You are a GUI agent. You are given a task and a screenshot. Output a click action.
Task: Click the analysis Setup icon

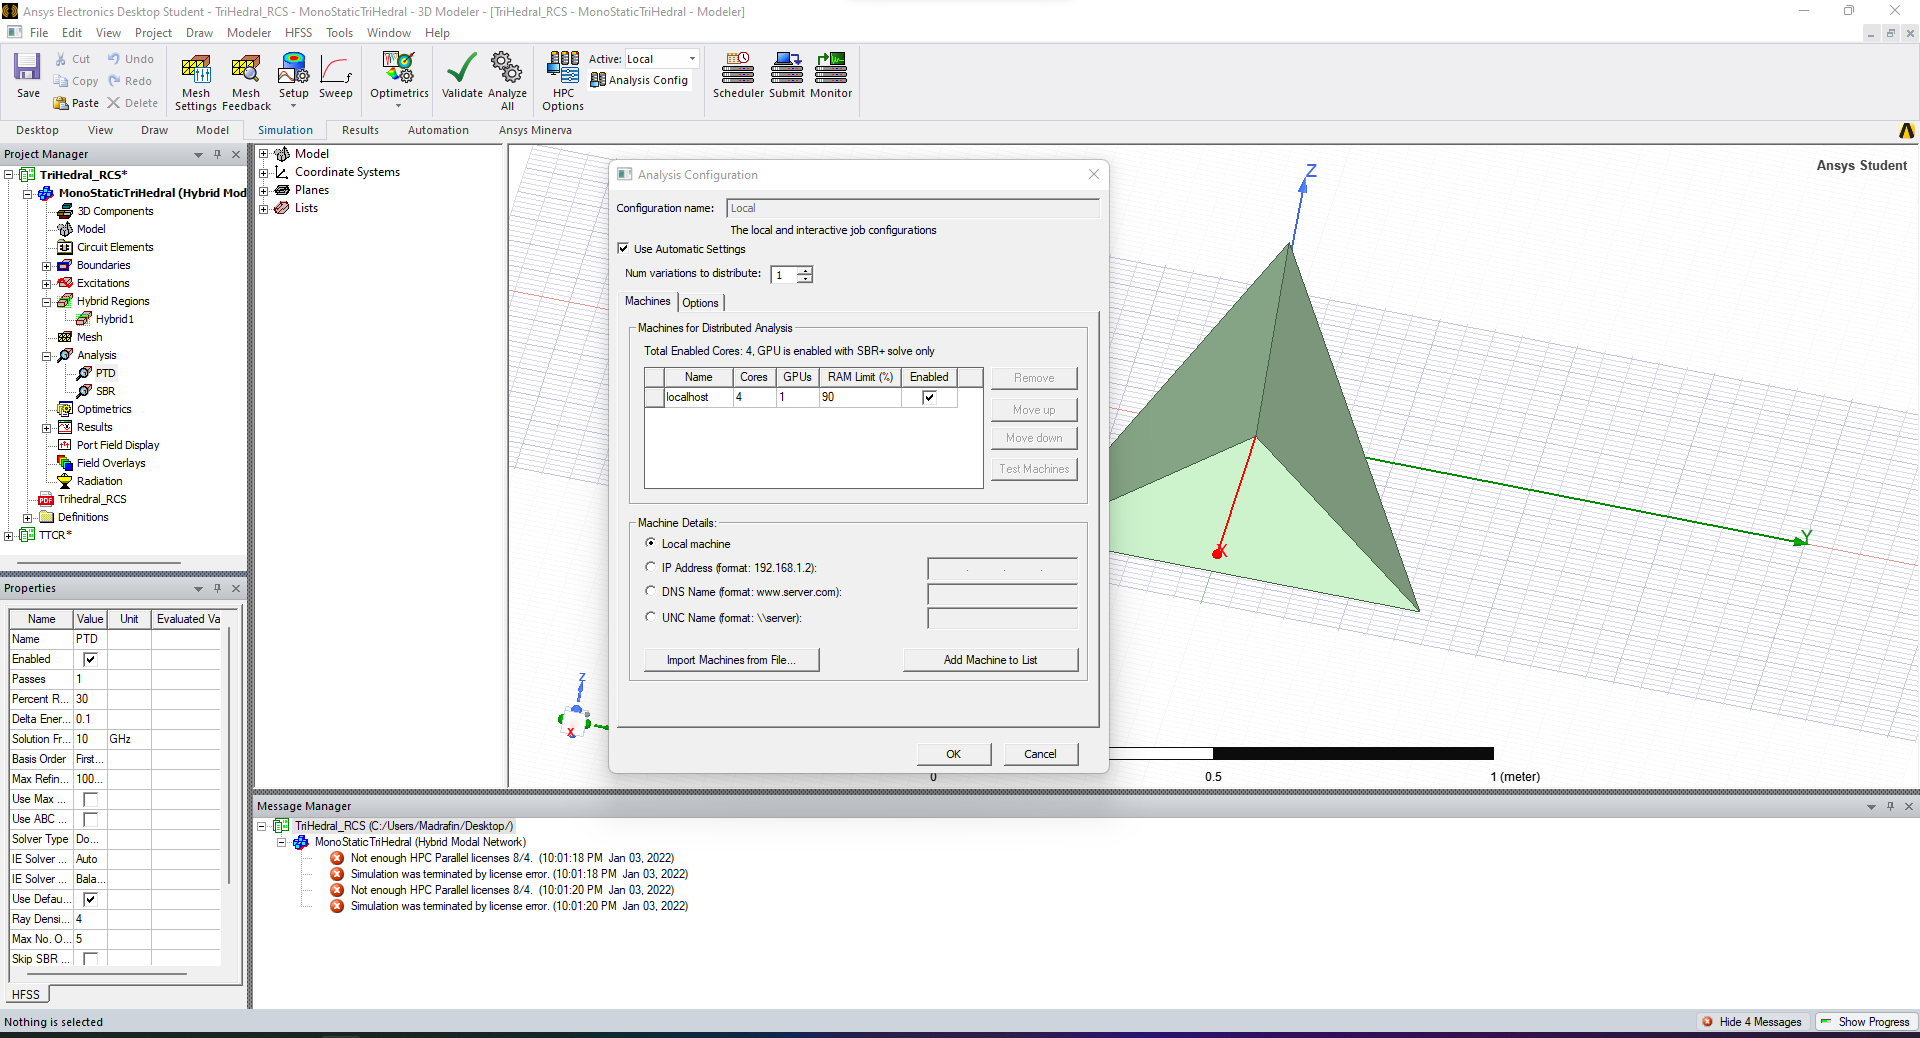[x=293, y=68]
